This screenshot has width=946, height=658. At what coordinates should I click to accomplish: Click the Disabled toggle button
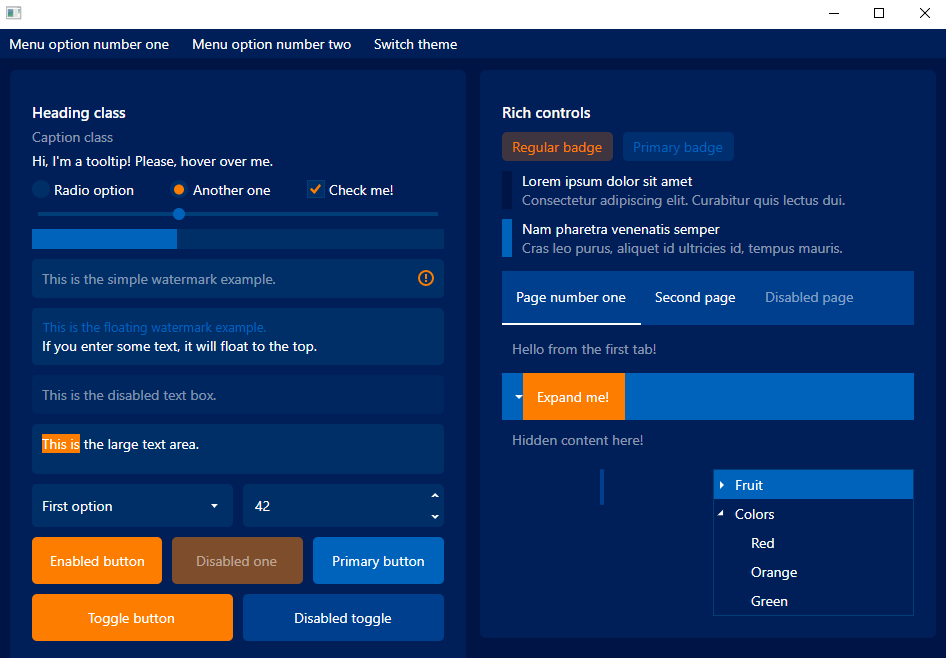(343, 618)
